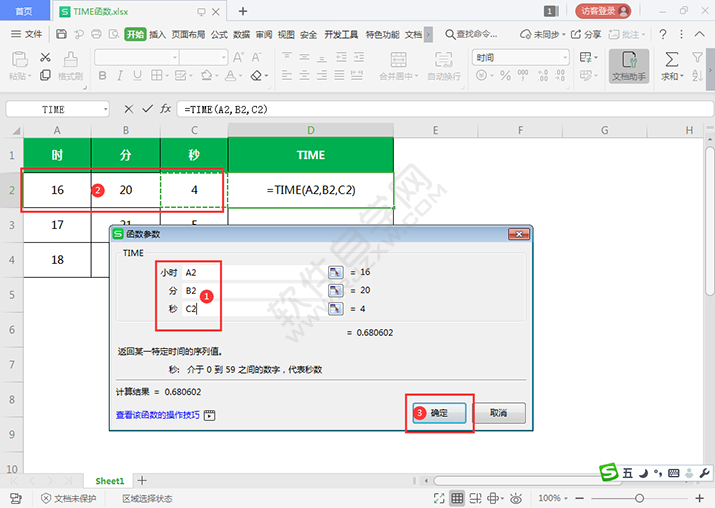This screenshot has height=508, width=715.
Task: Click the 取消 button in dialog
Action: (498, 413)
